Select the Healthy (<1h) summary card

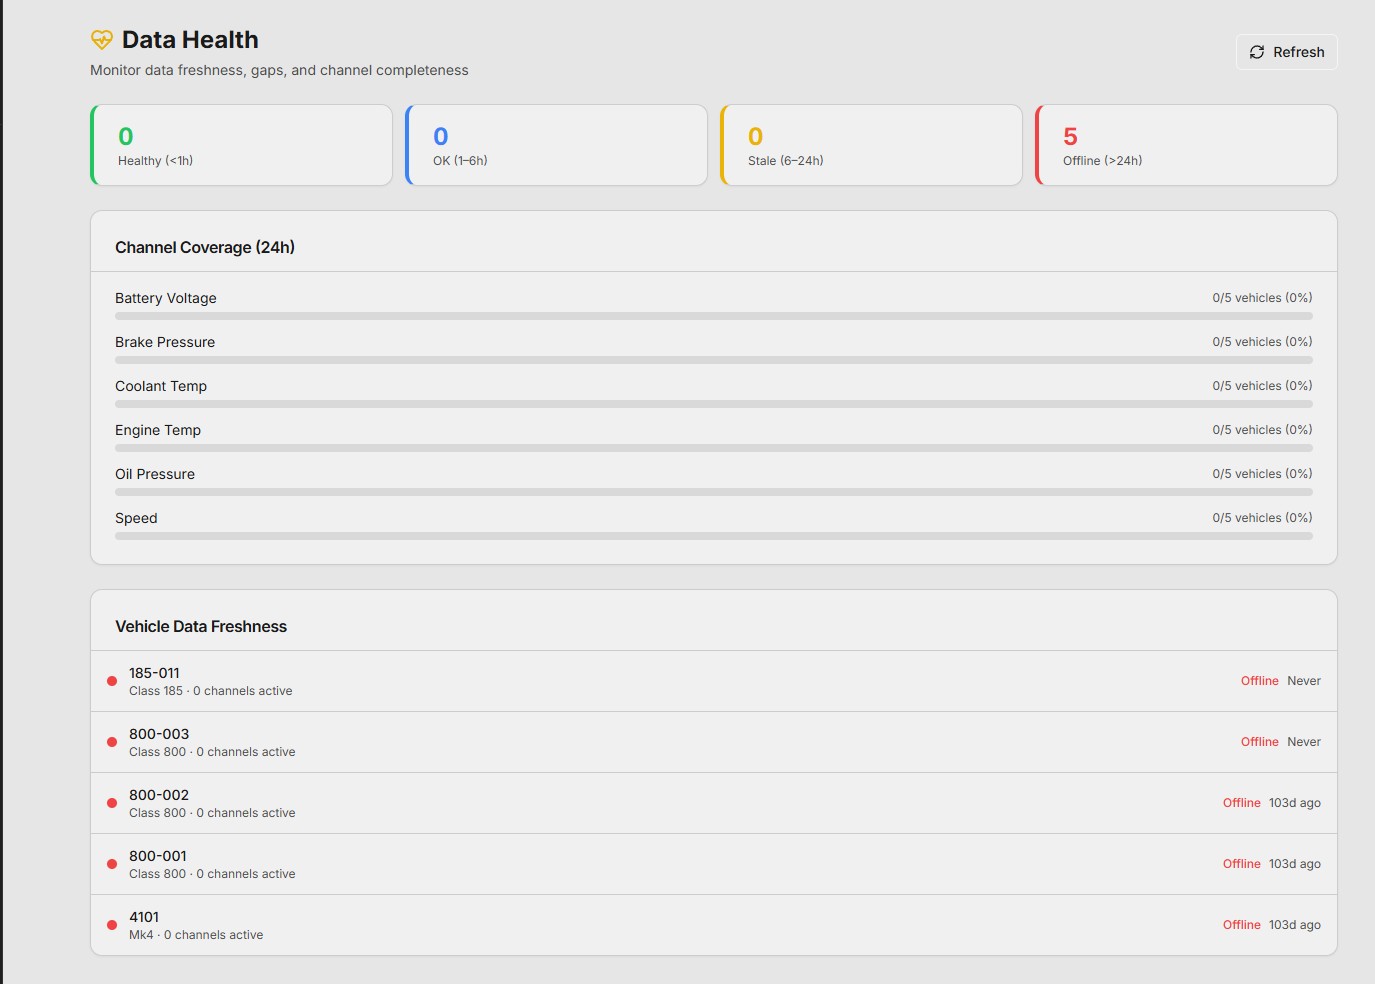point(241,145)
